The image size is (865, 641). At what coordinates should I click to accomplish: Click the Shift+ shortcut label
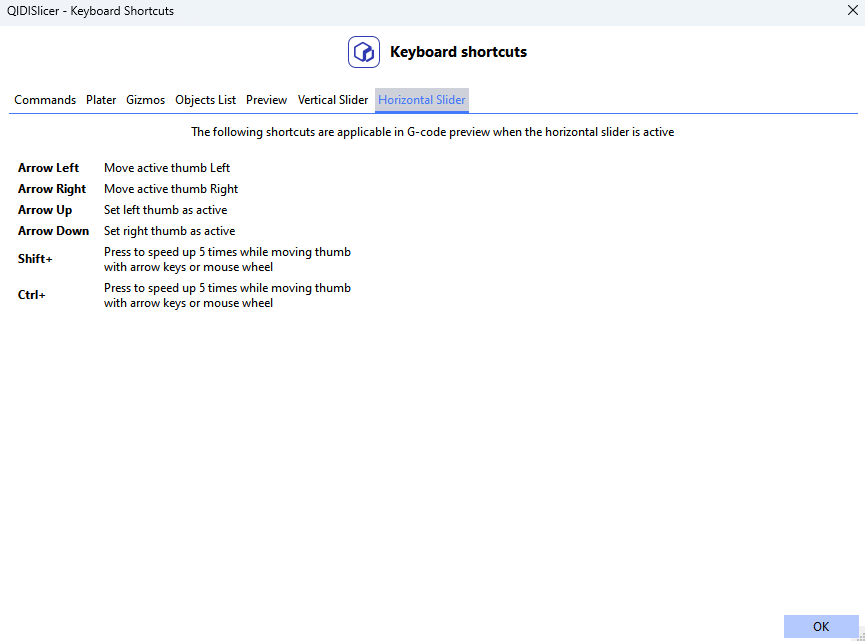[x=35, y=259]
